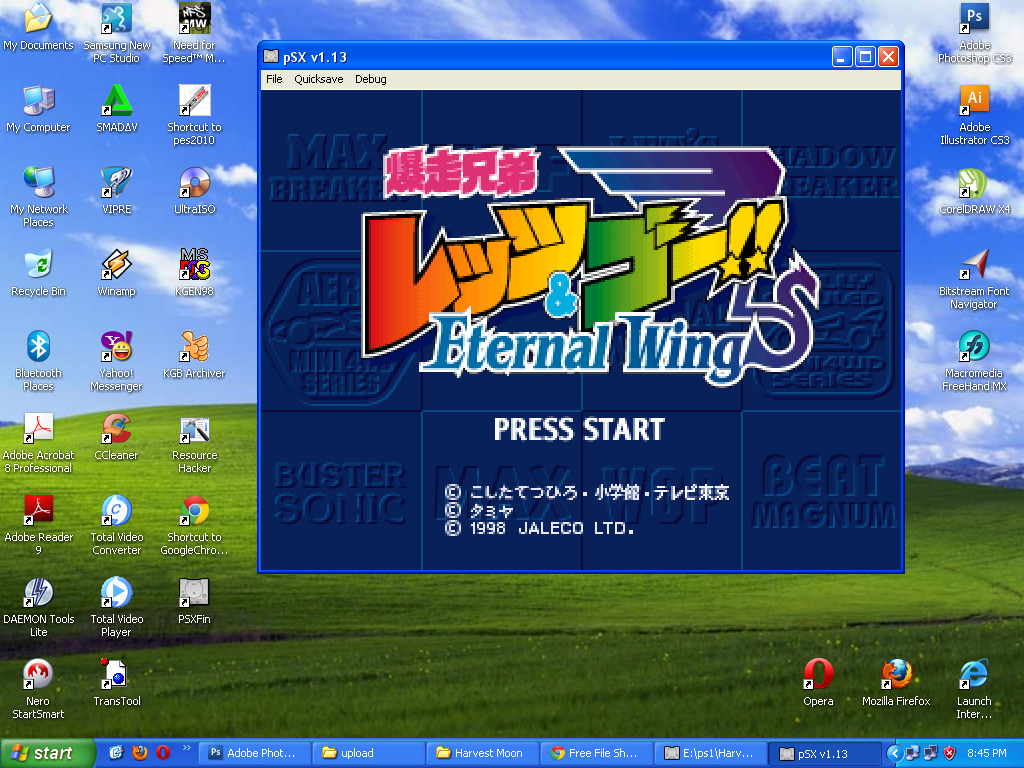The image size is (1024, 768).
Task: Open the My Documents desktop icon
Action: pos(38,26)
